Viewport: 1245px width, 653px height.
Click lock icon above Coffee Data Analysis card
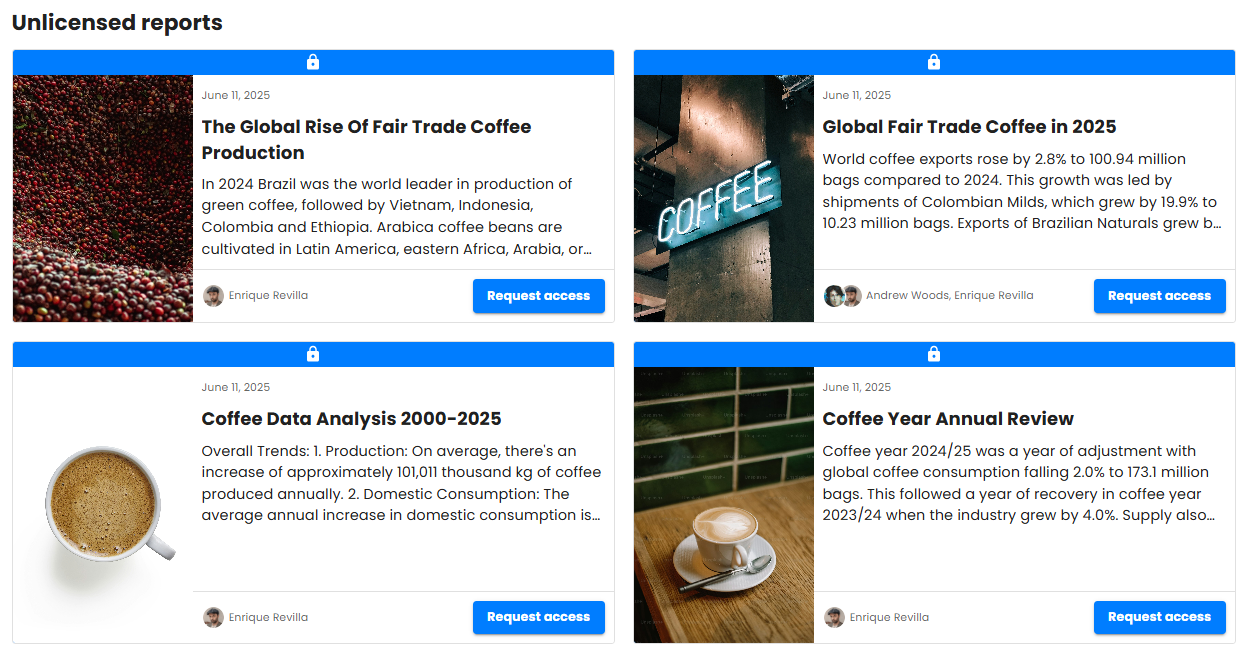pos(313,354)
